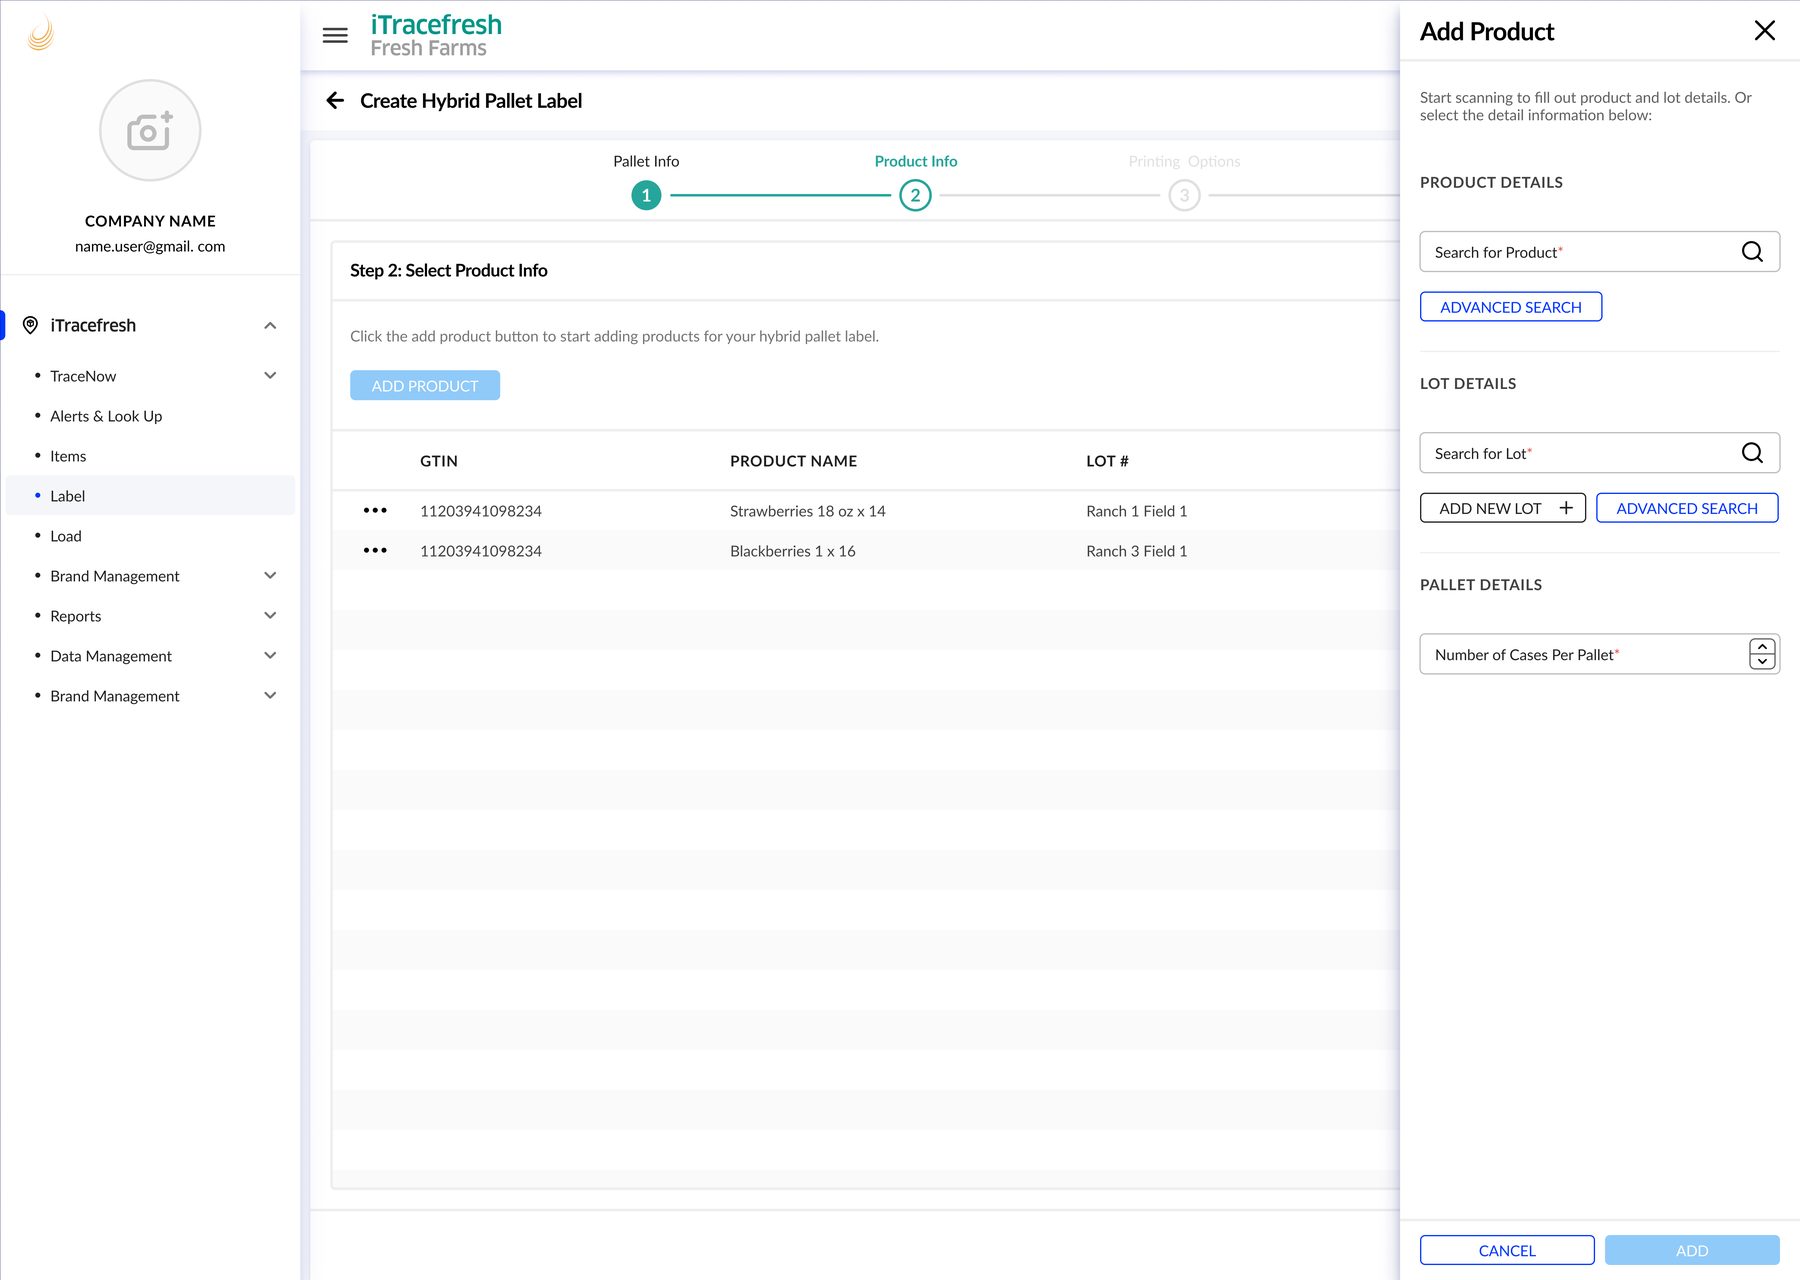The width and height of the screenshot is (1800, 1280).
Task: Open the hamburger menu icon
Action: click(335, 35)
